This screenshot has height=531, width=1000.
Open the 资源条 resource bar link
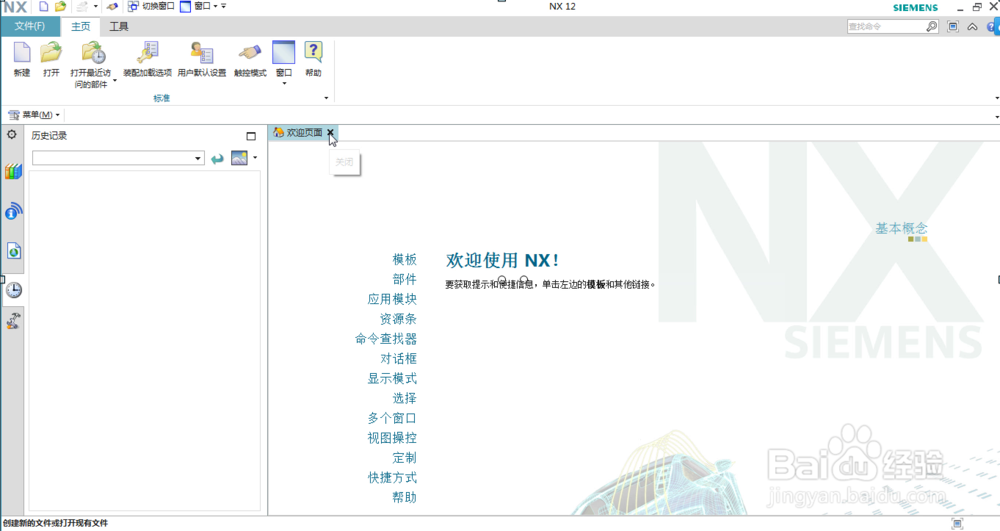398,319
